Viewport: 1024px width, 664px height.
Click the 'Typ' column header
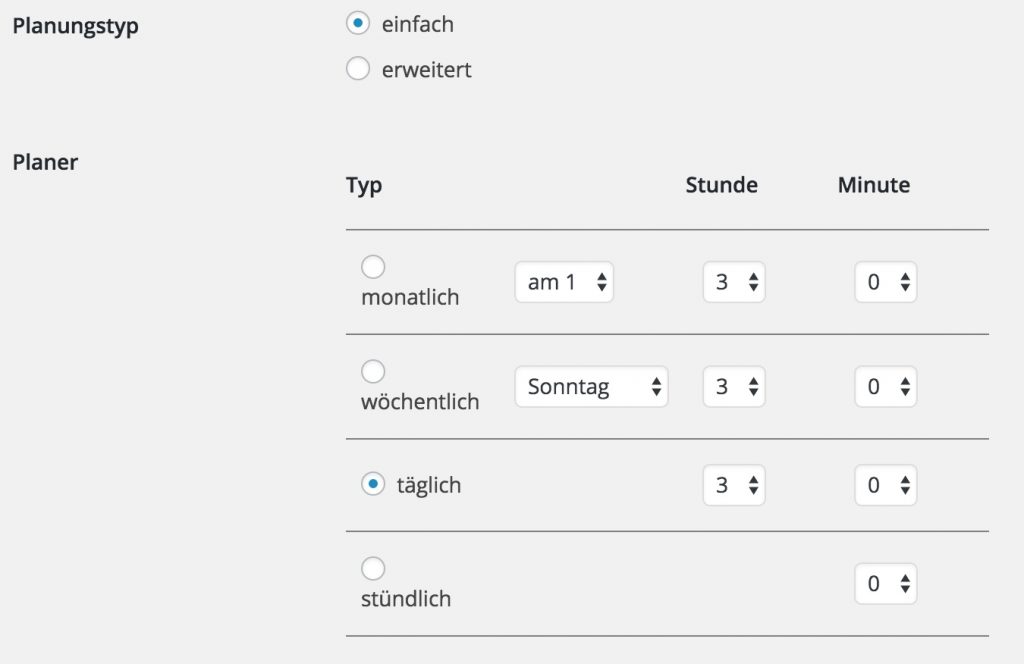(363, 185)
